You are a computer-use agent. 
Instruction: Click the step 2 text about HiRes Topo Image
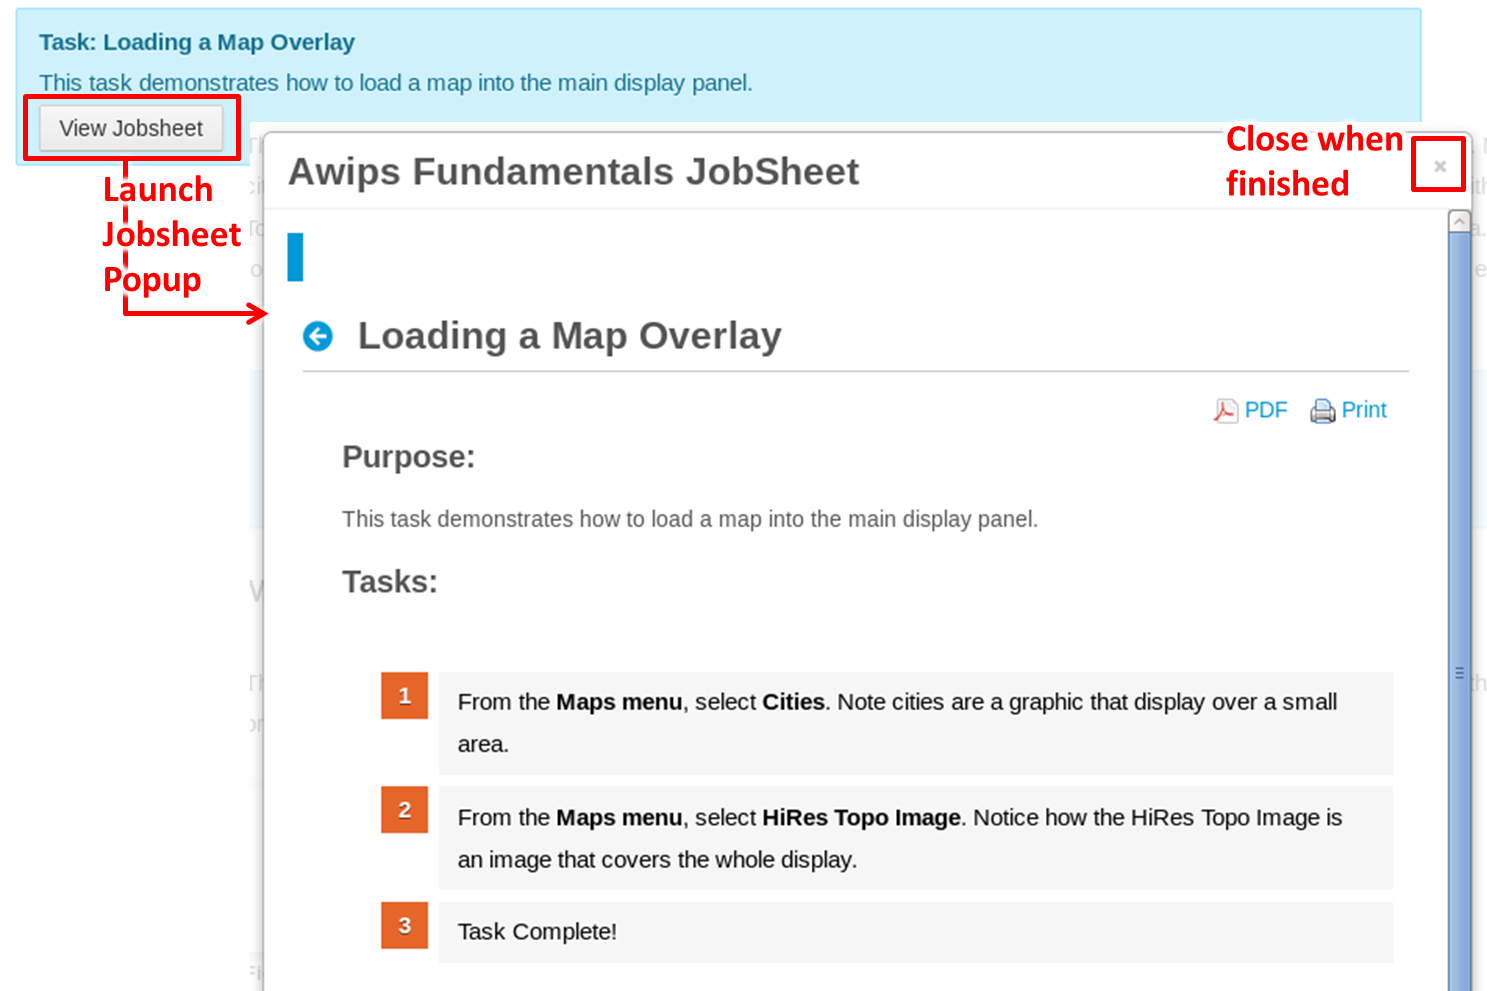(900, 838)
